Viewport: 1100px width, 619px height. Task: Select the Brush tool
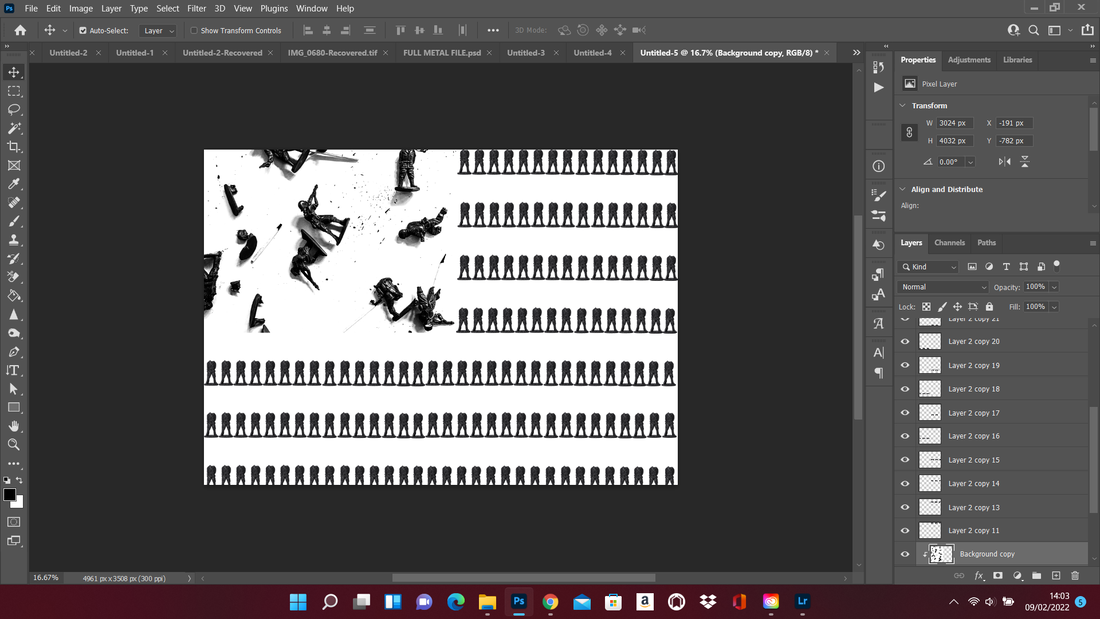point(13,221)
